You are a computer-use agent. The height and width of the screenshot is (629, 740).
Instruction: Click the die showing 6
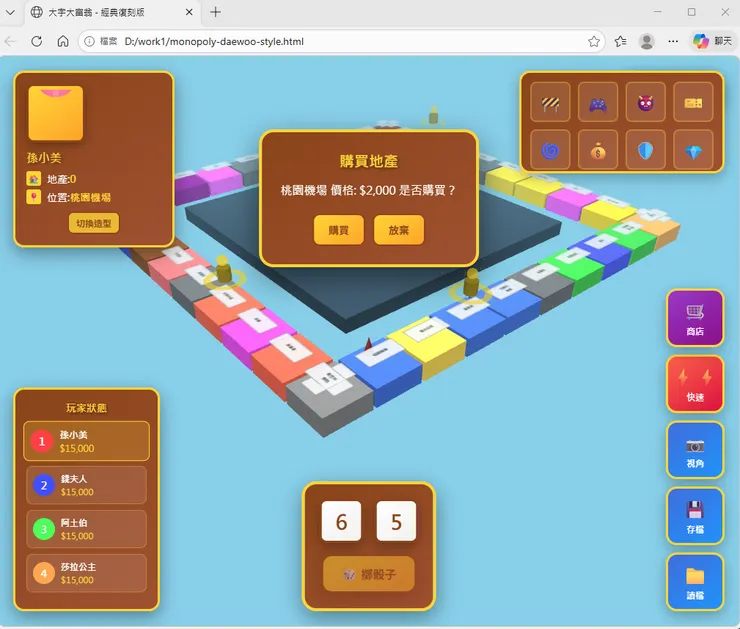point(341,521)
